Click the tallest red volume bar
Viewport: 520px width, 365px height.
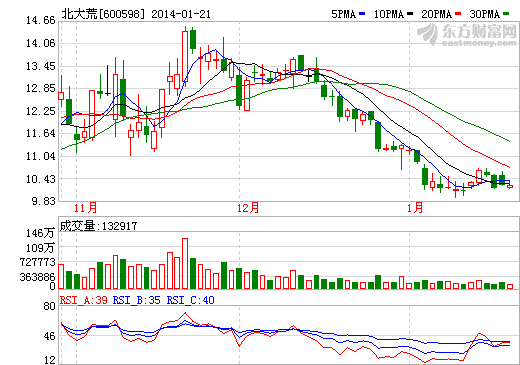[185, 263]
